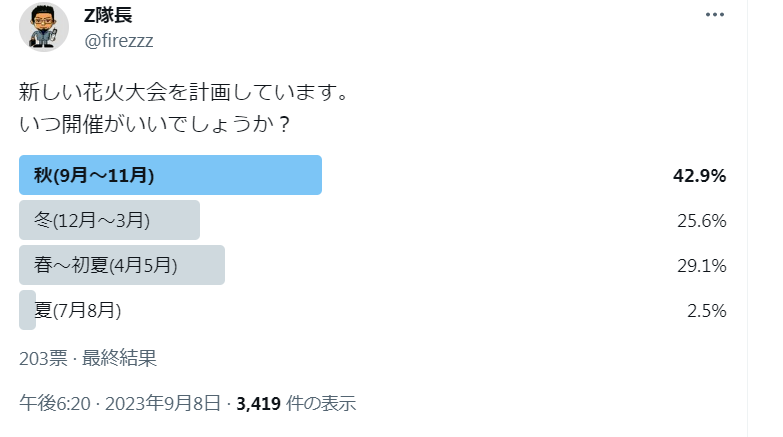Open the 2023年9月8日 date link
783x437 pixels.
(x=163, y=403)
